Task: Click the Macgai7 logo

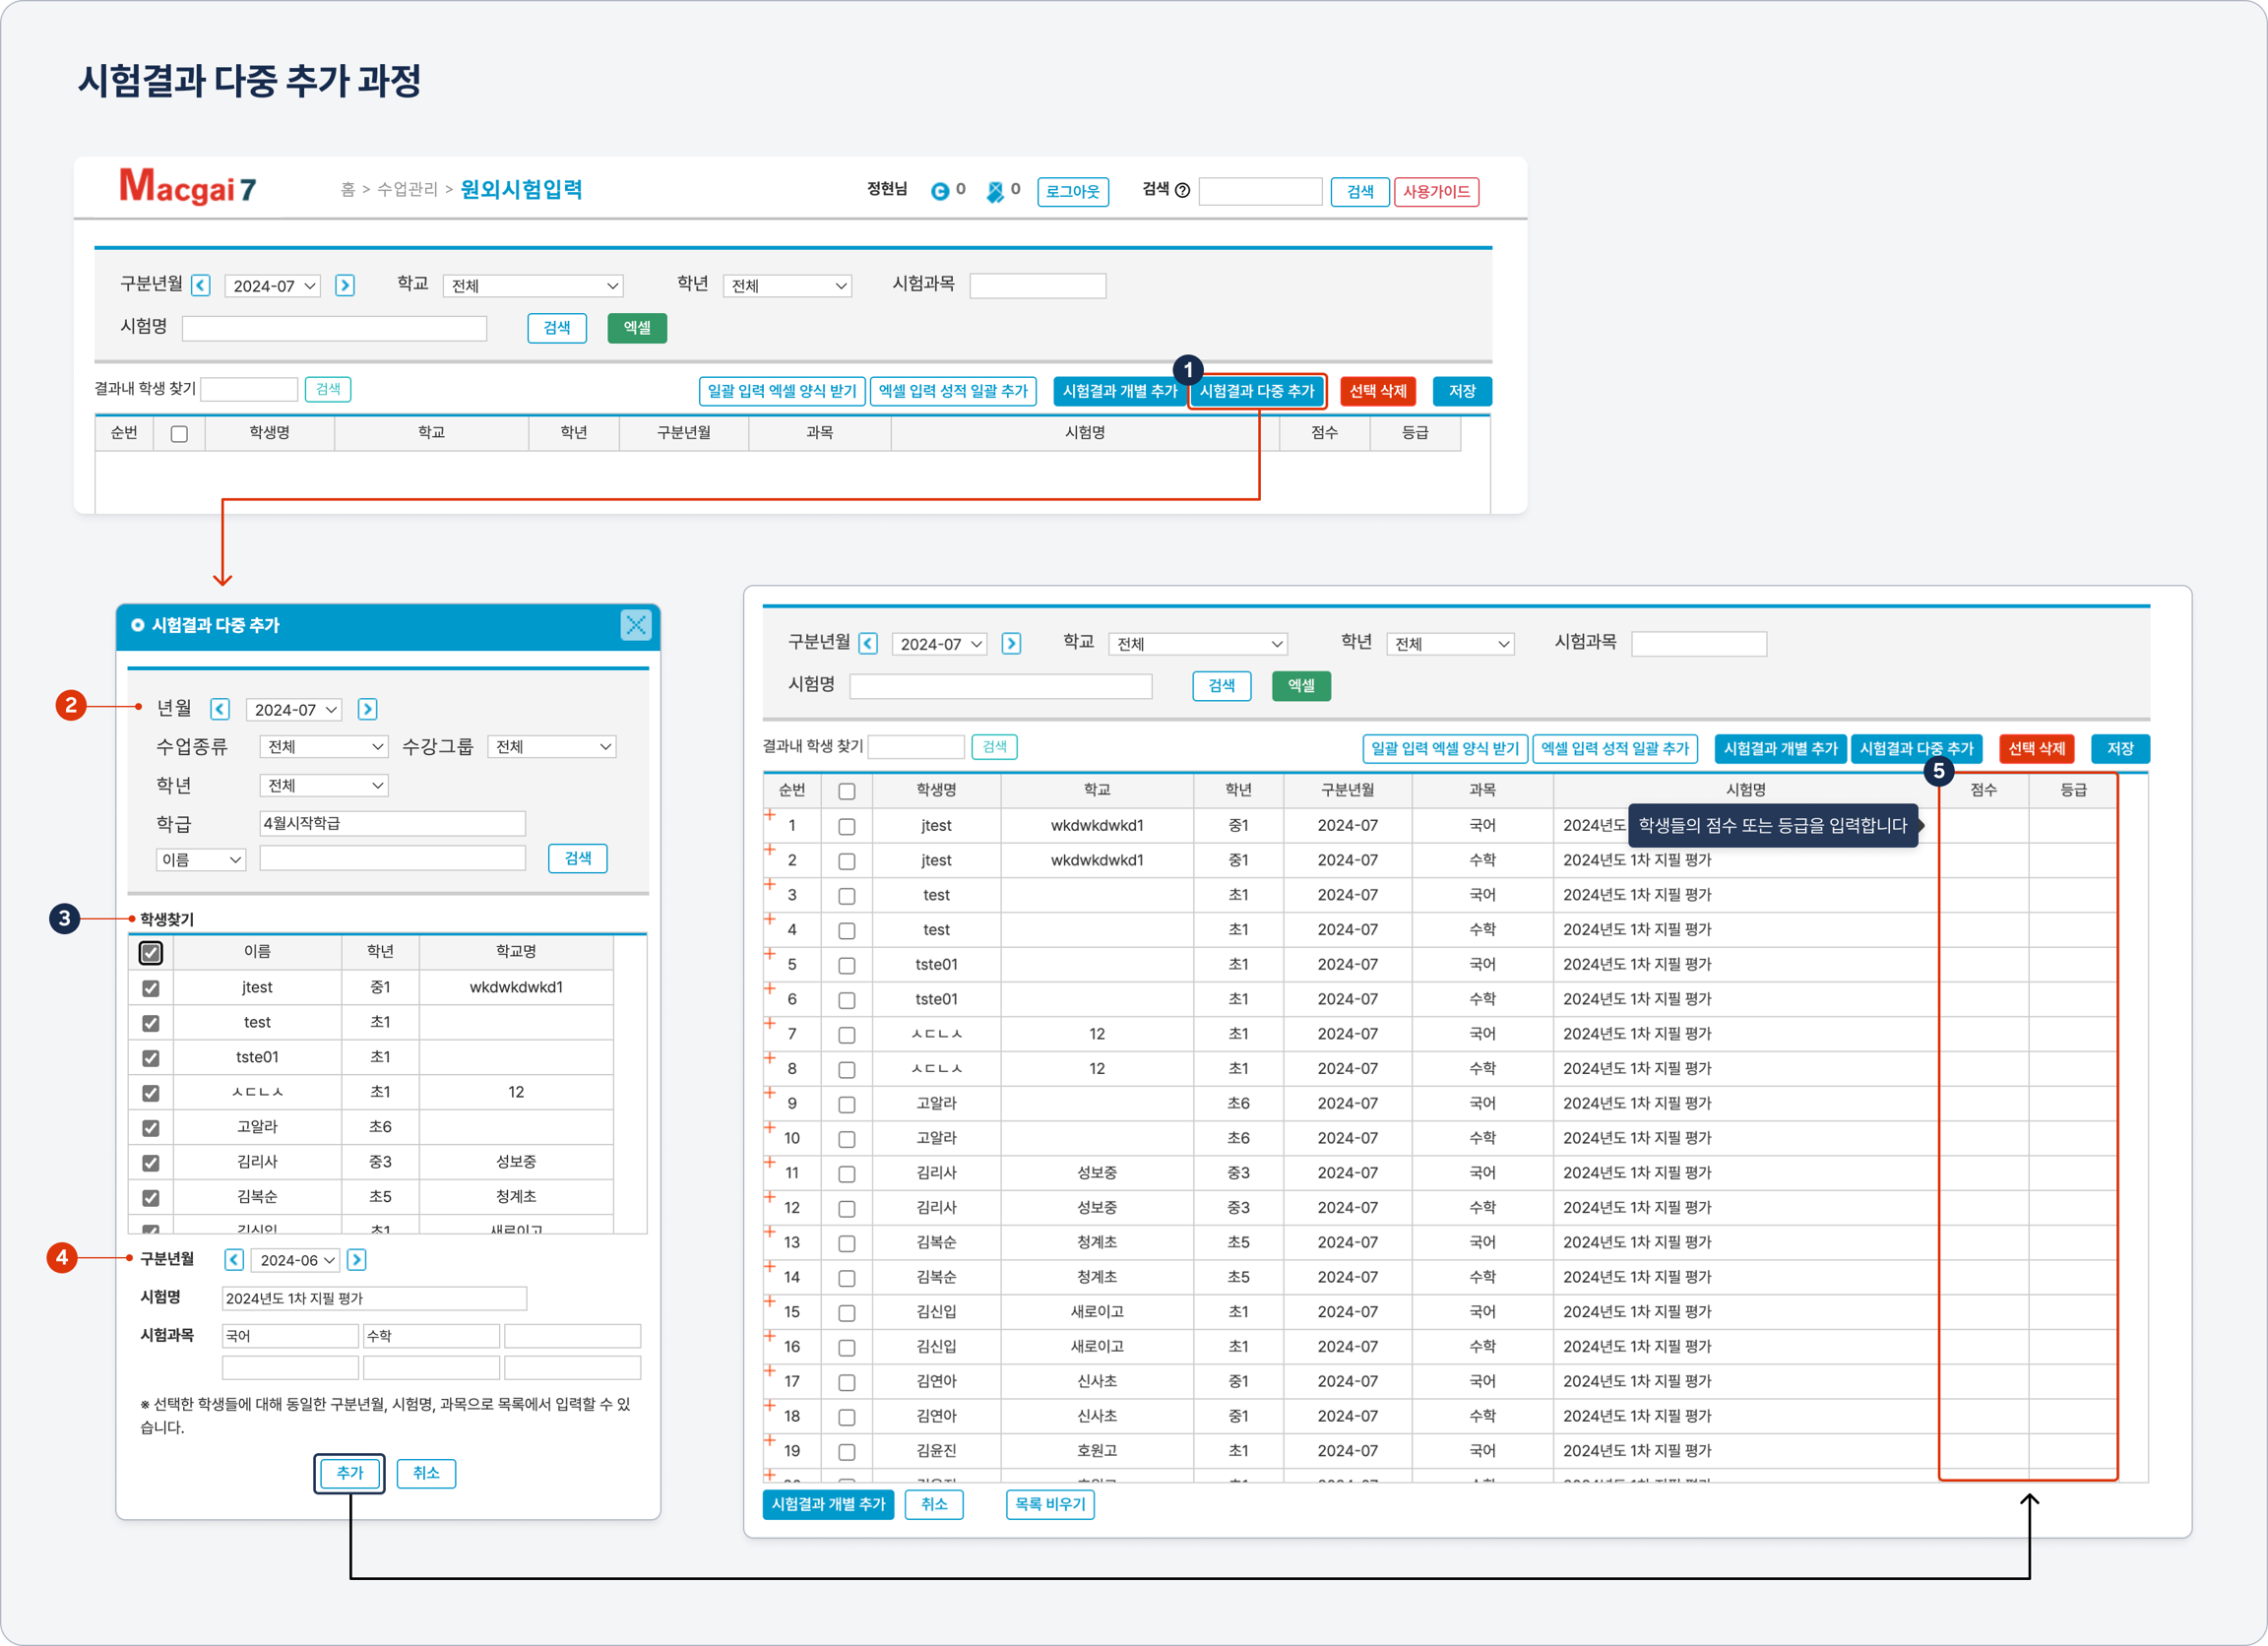Action: click(187, 187)
